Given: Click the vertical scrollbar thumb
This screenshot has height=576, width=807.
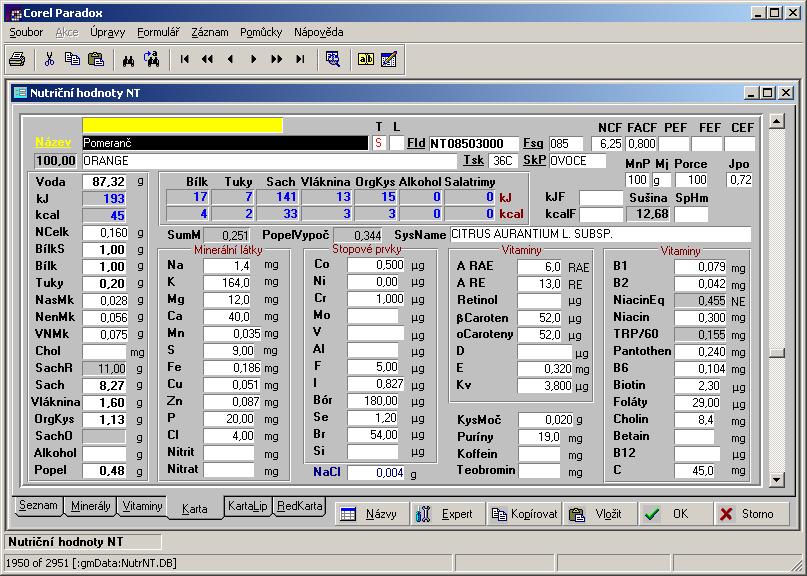Looking at the screenshot, I should coord(777,353).
